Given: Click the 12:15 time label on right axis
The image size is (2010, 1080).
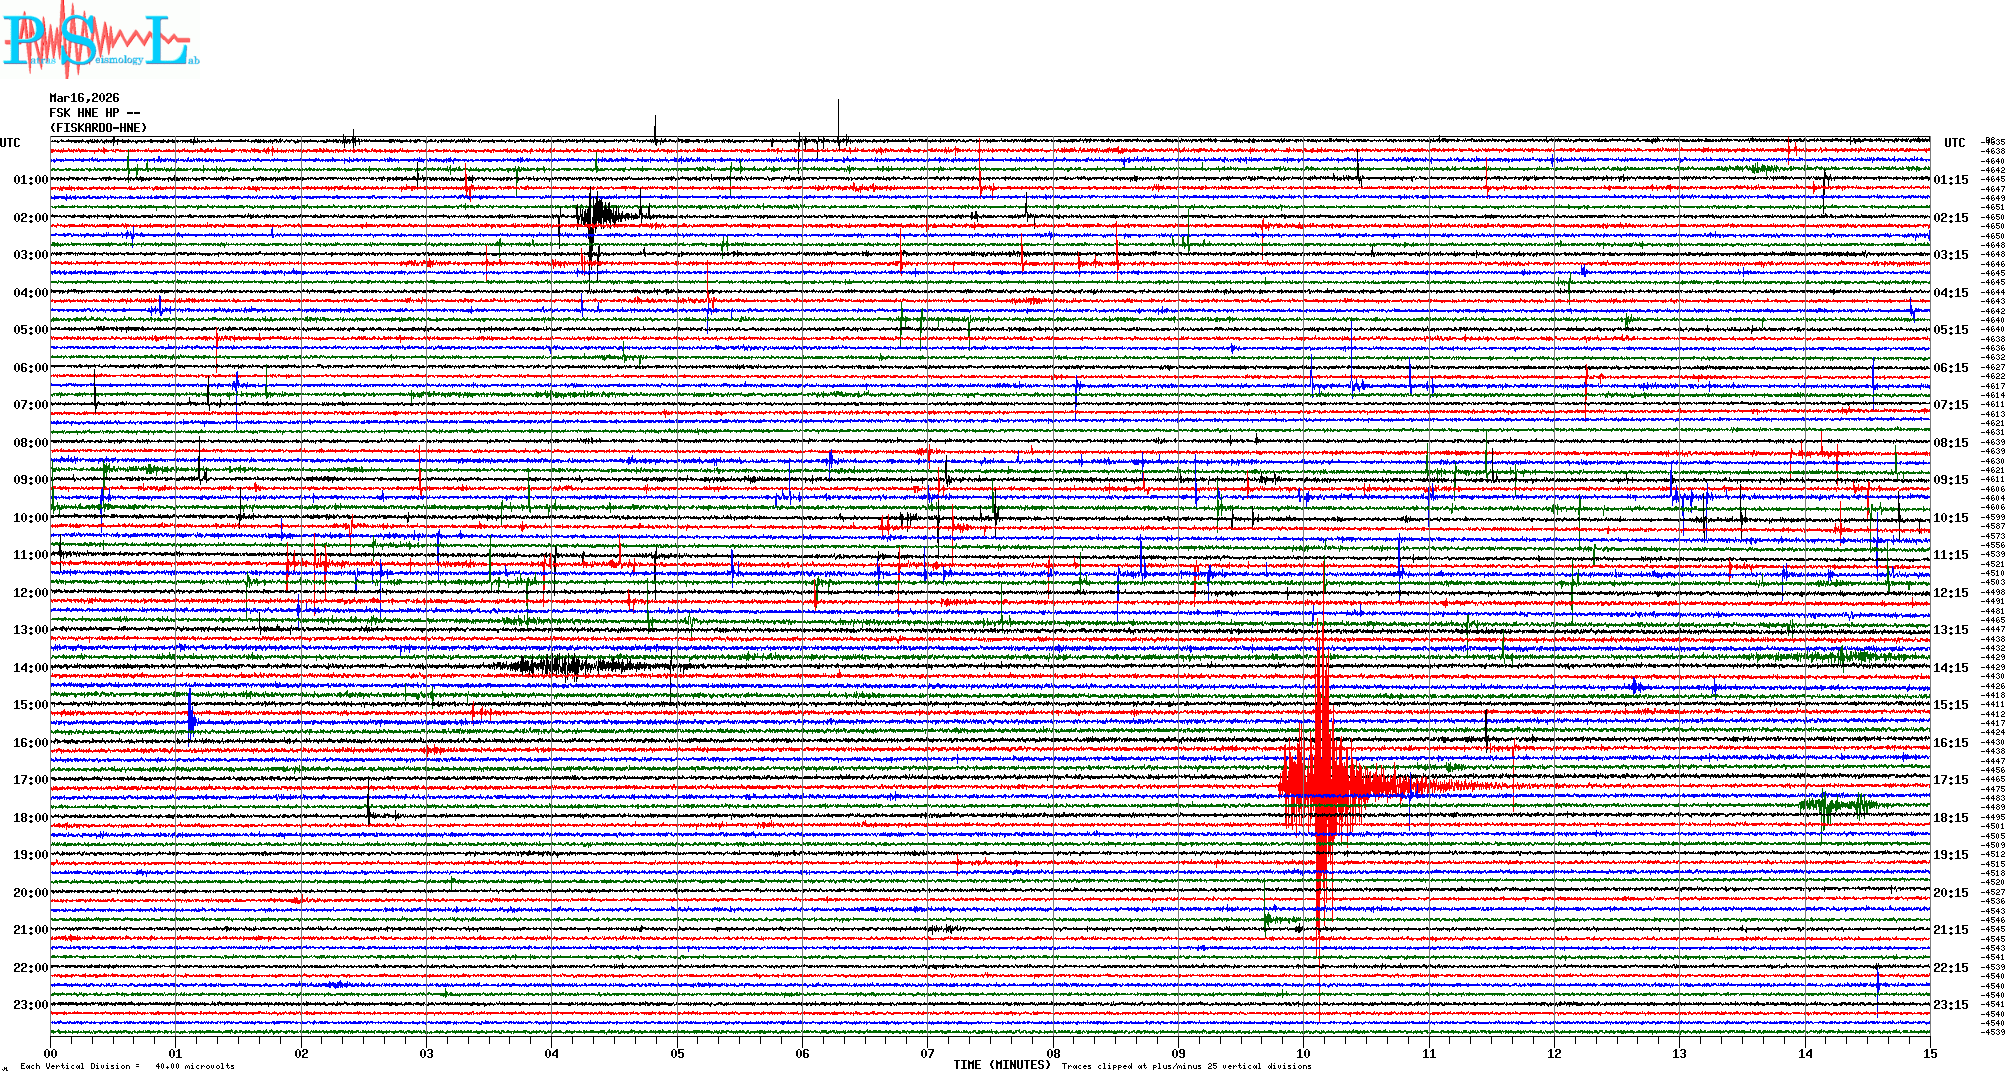Looking at the screenshot, I should click(1950, 593).
